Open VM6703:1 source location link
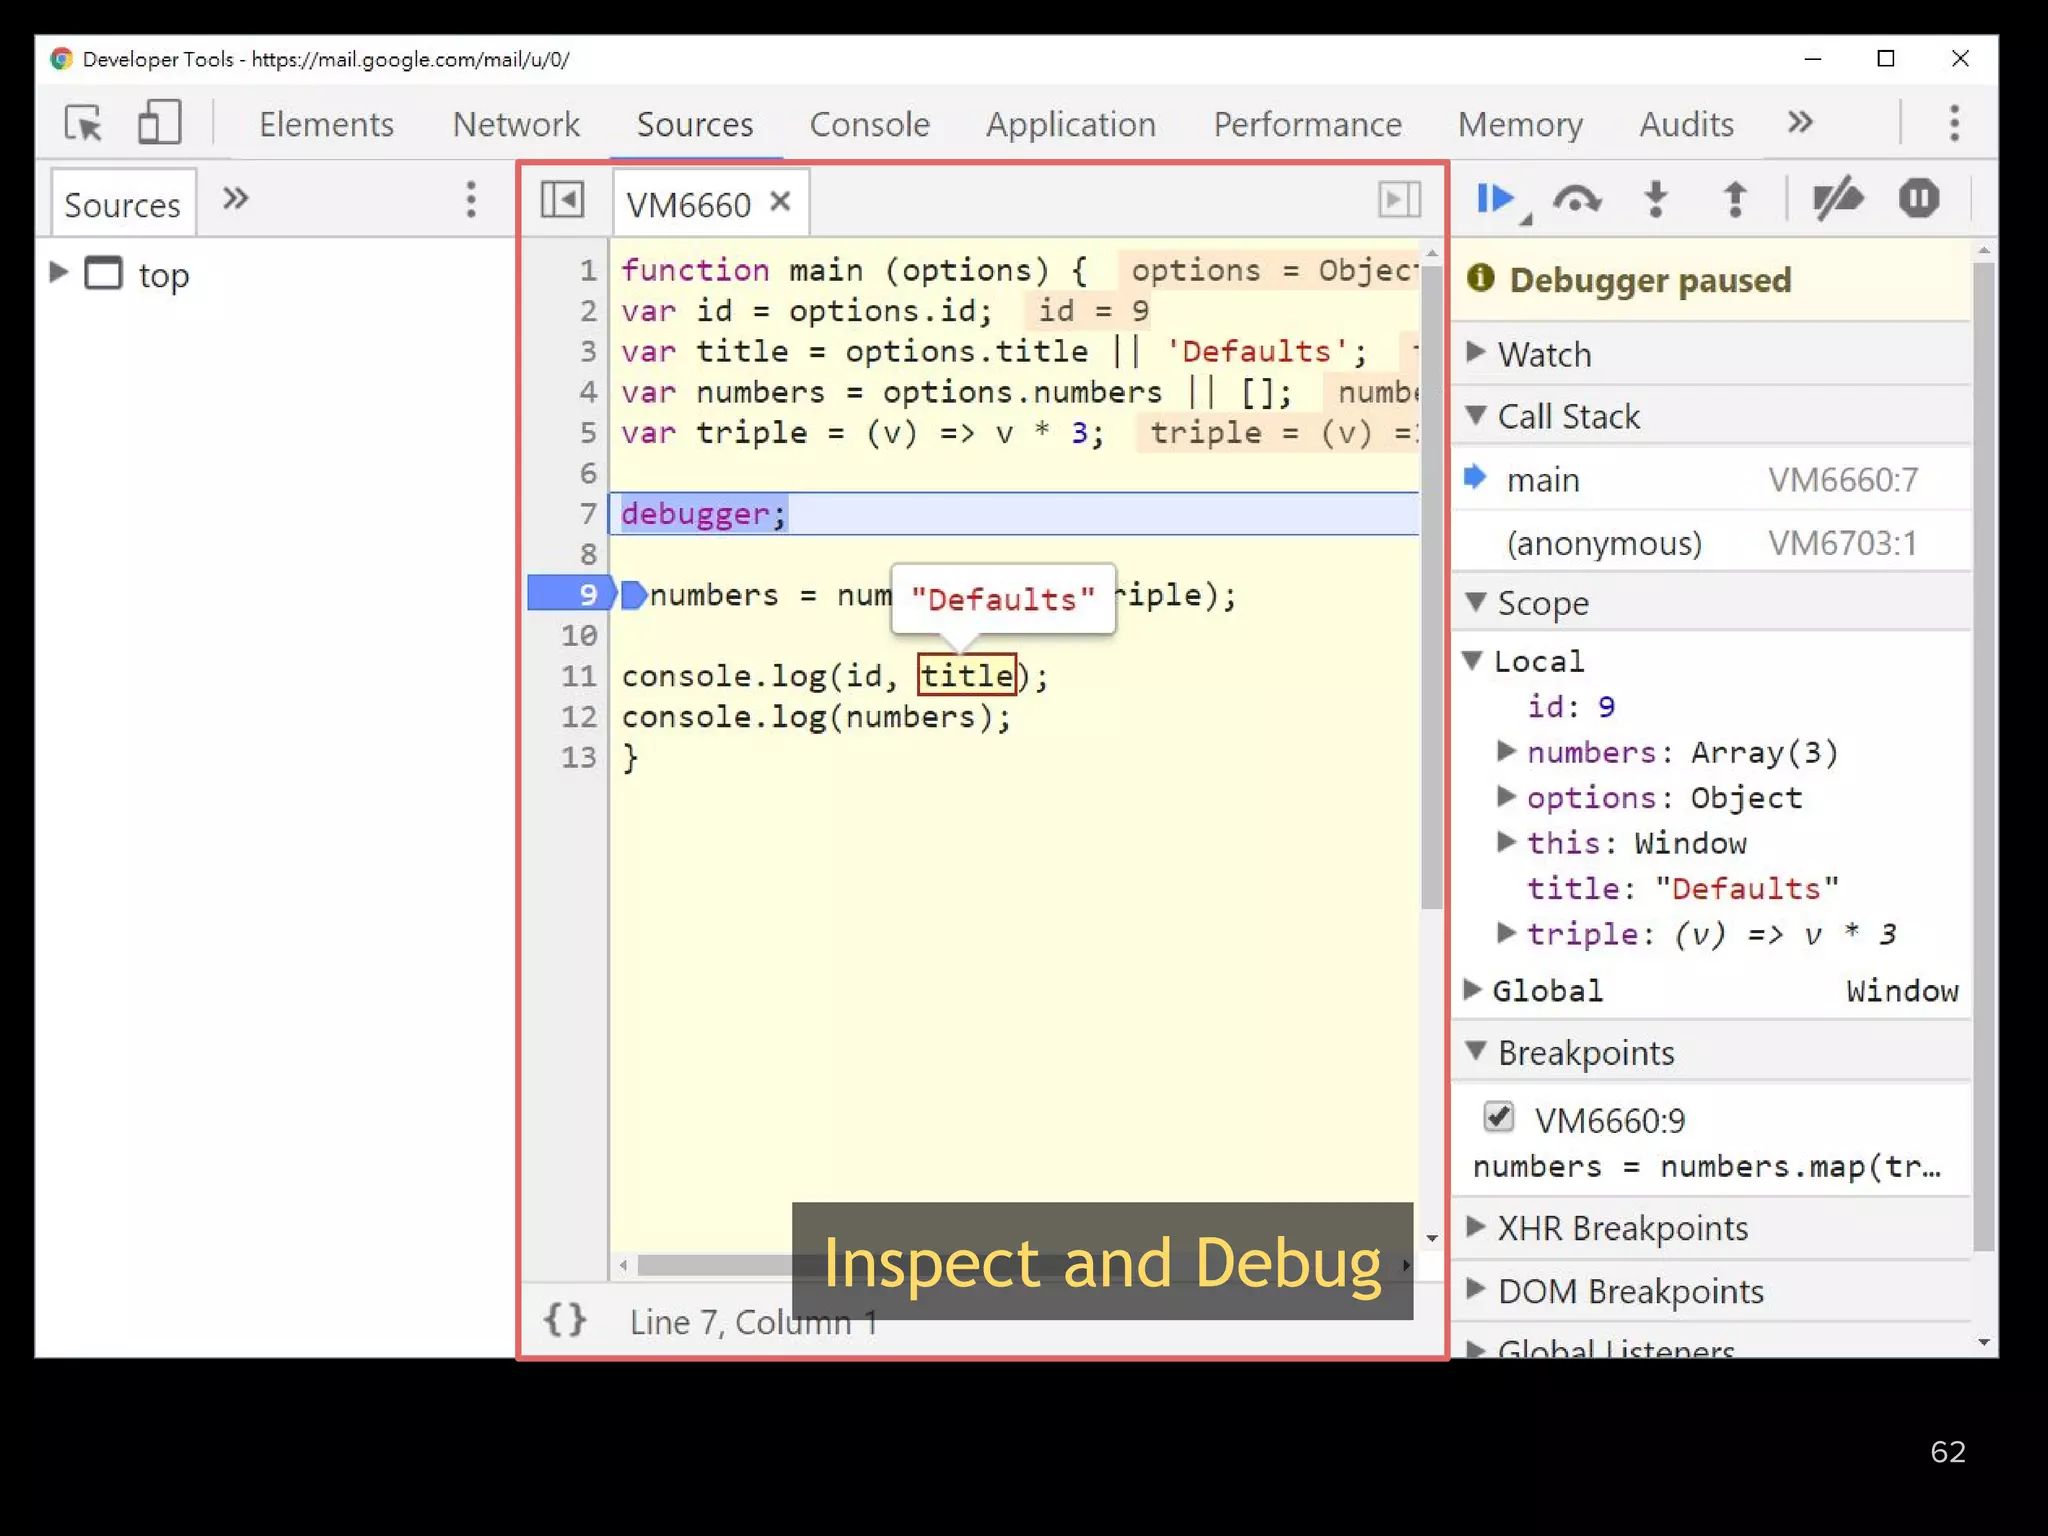This screenshot has width=2048, height=1536. 1842,543
